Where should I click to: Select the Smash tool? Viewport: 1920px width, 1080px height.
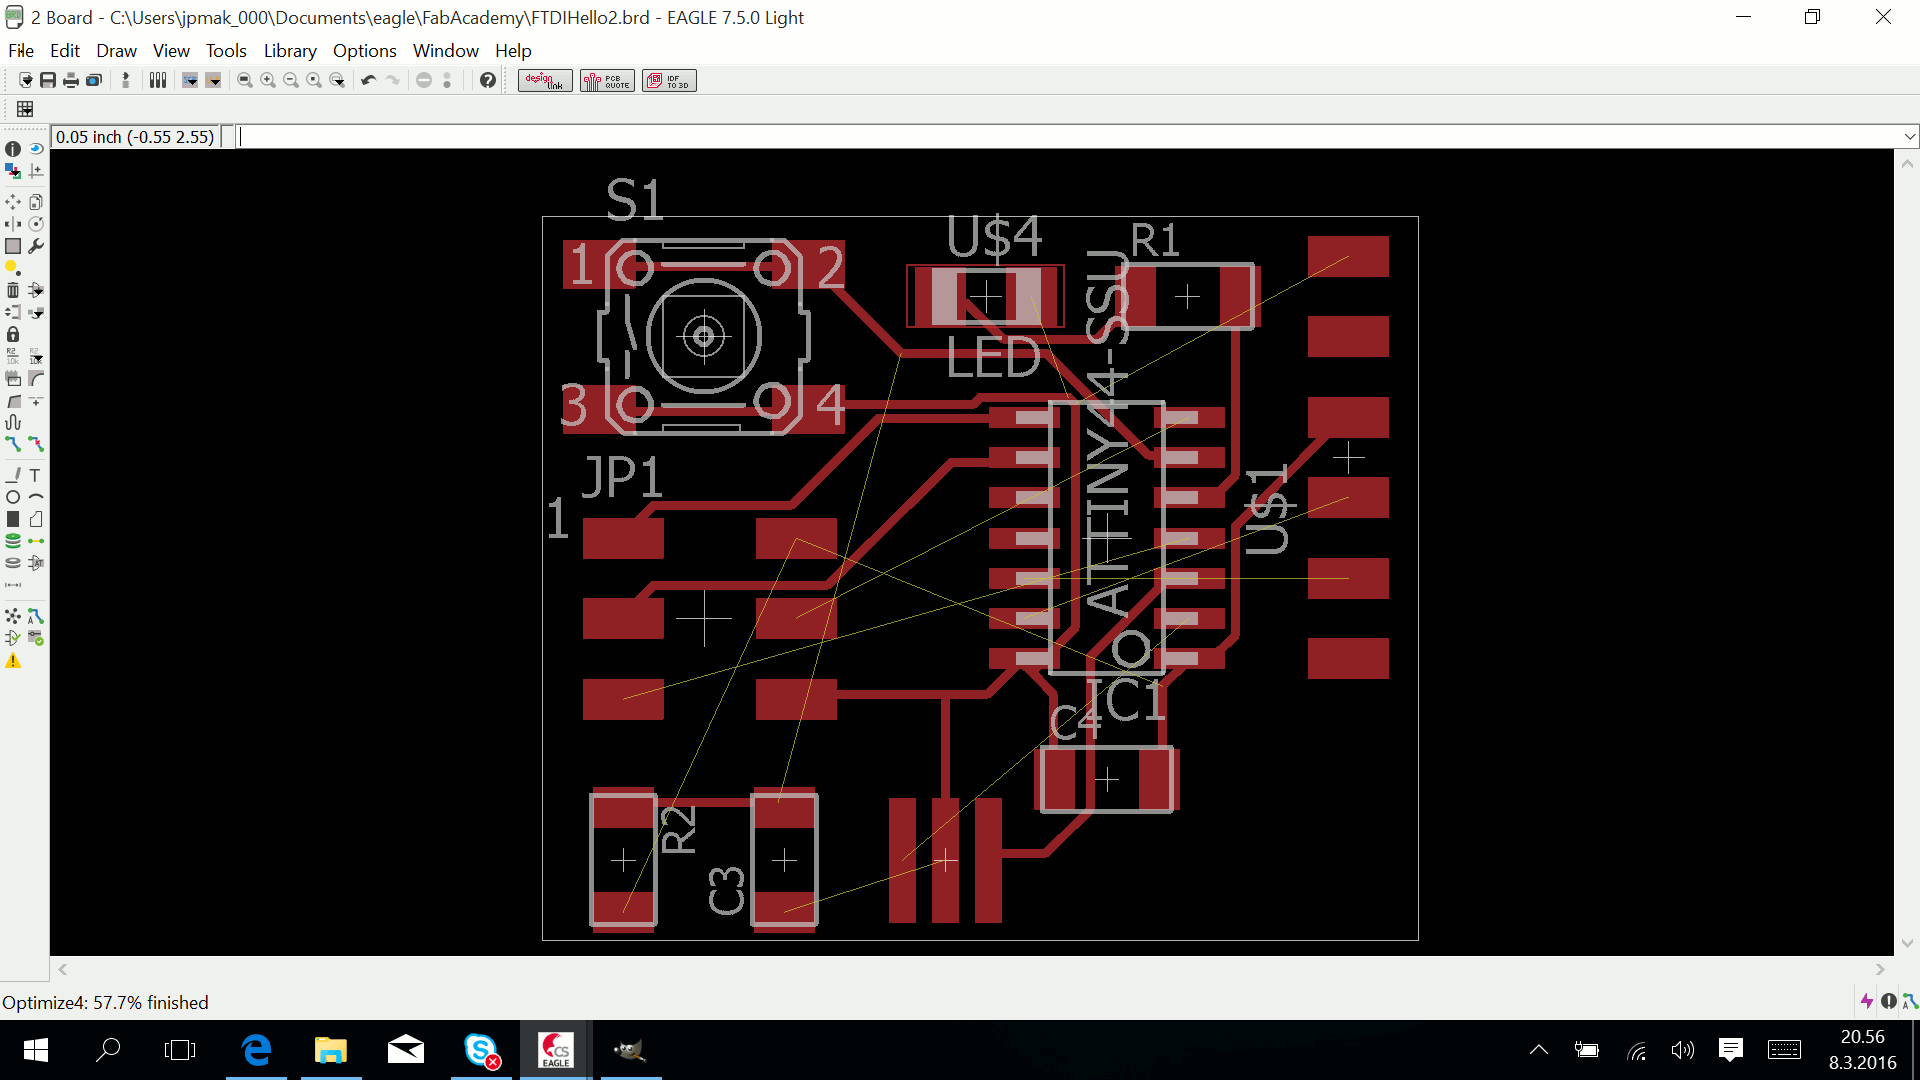click(13, 378)
